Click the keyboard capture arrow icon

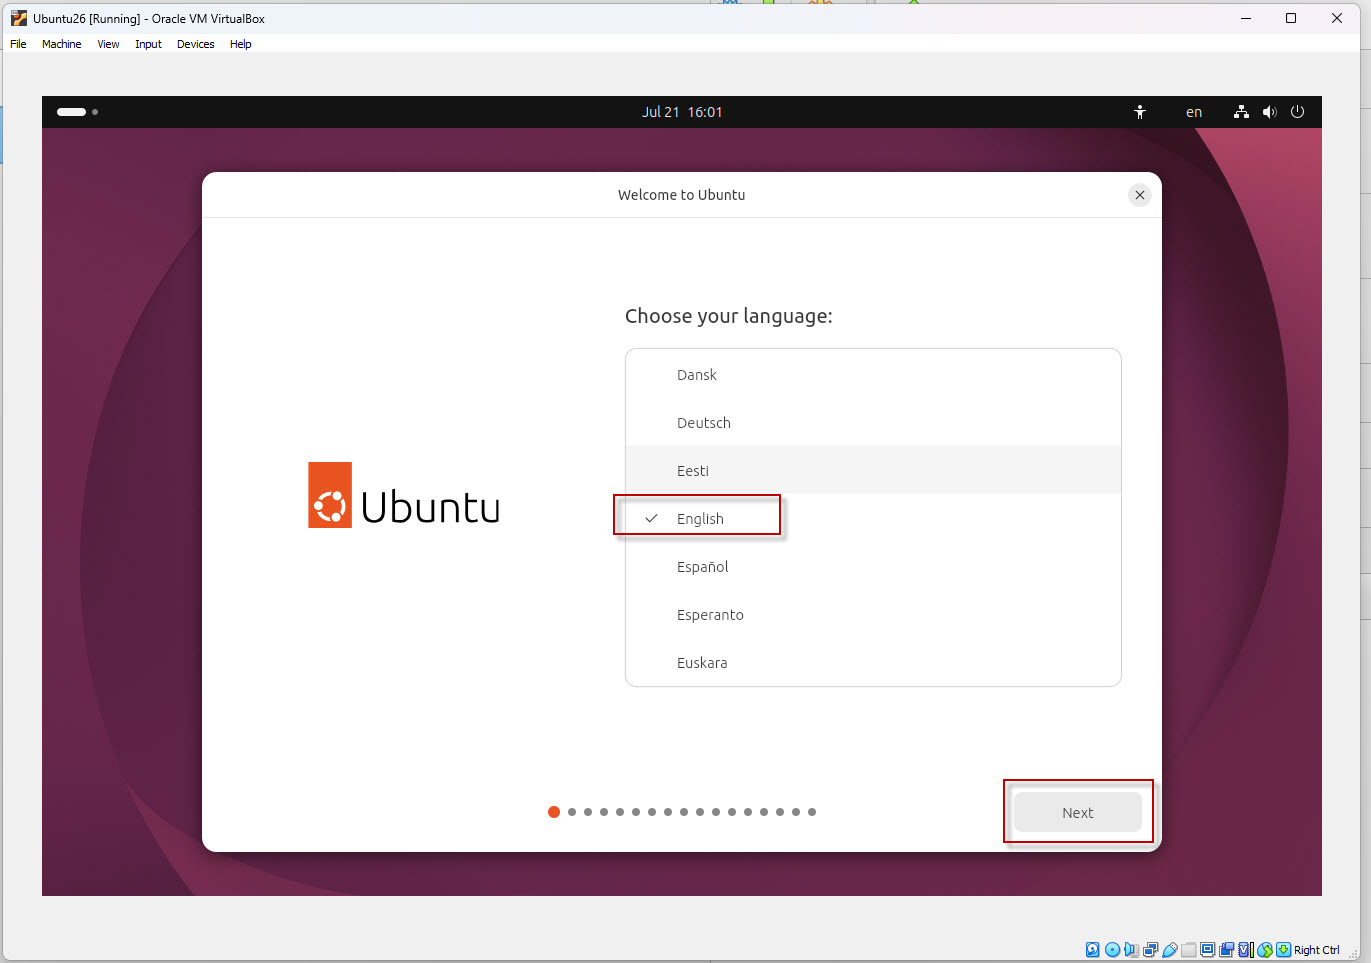1284,950
